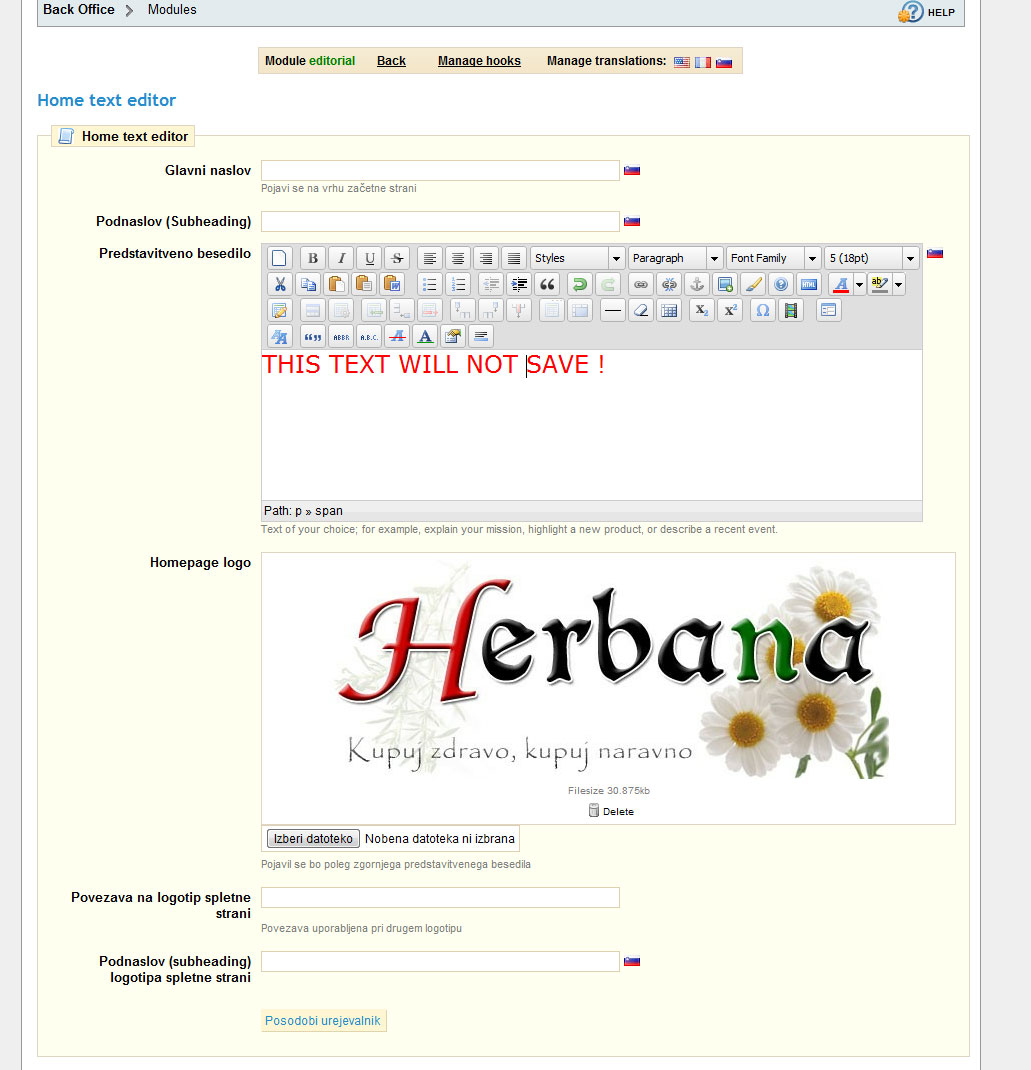The width and height of the screenshot is (1031, 1070).
Task: Open Back Office breadcrumb link
Action: 78,10
